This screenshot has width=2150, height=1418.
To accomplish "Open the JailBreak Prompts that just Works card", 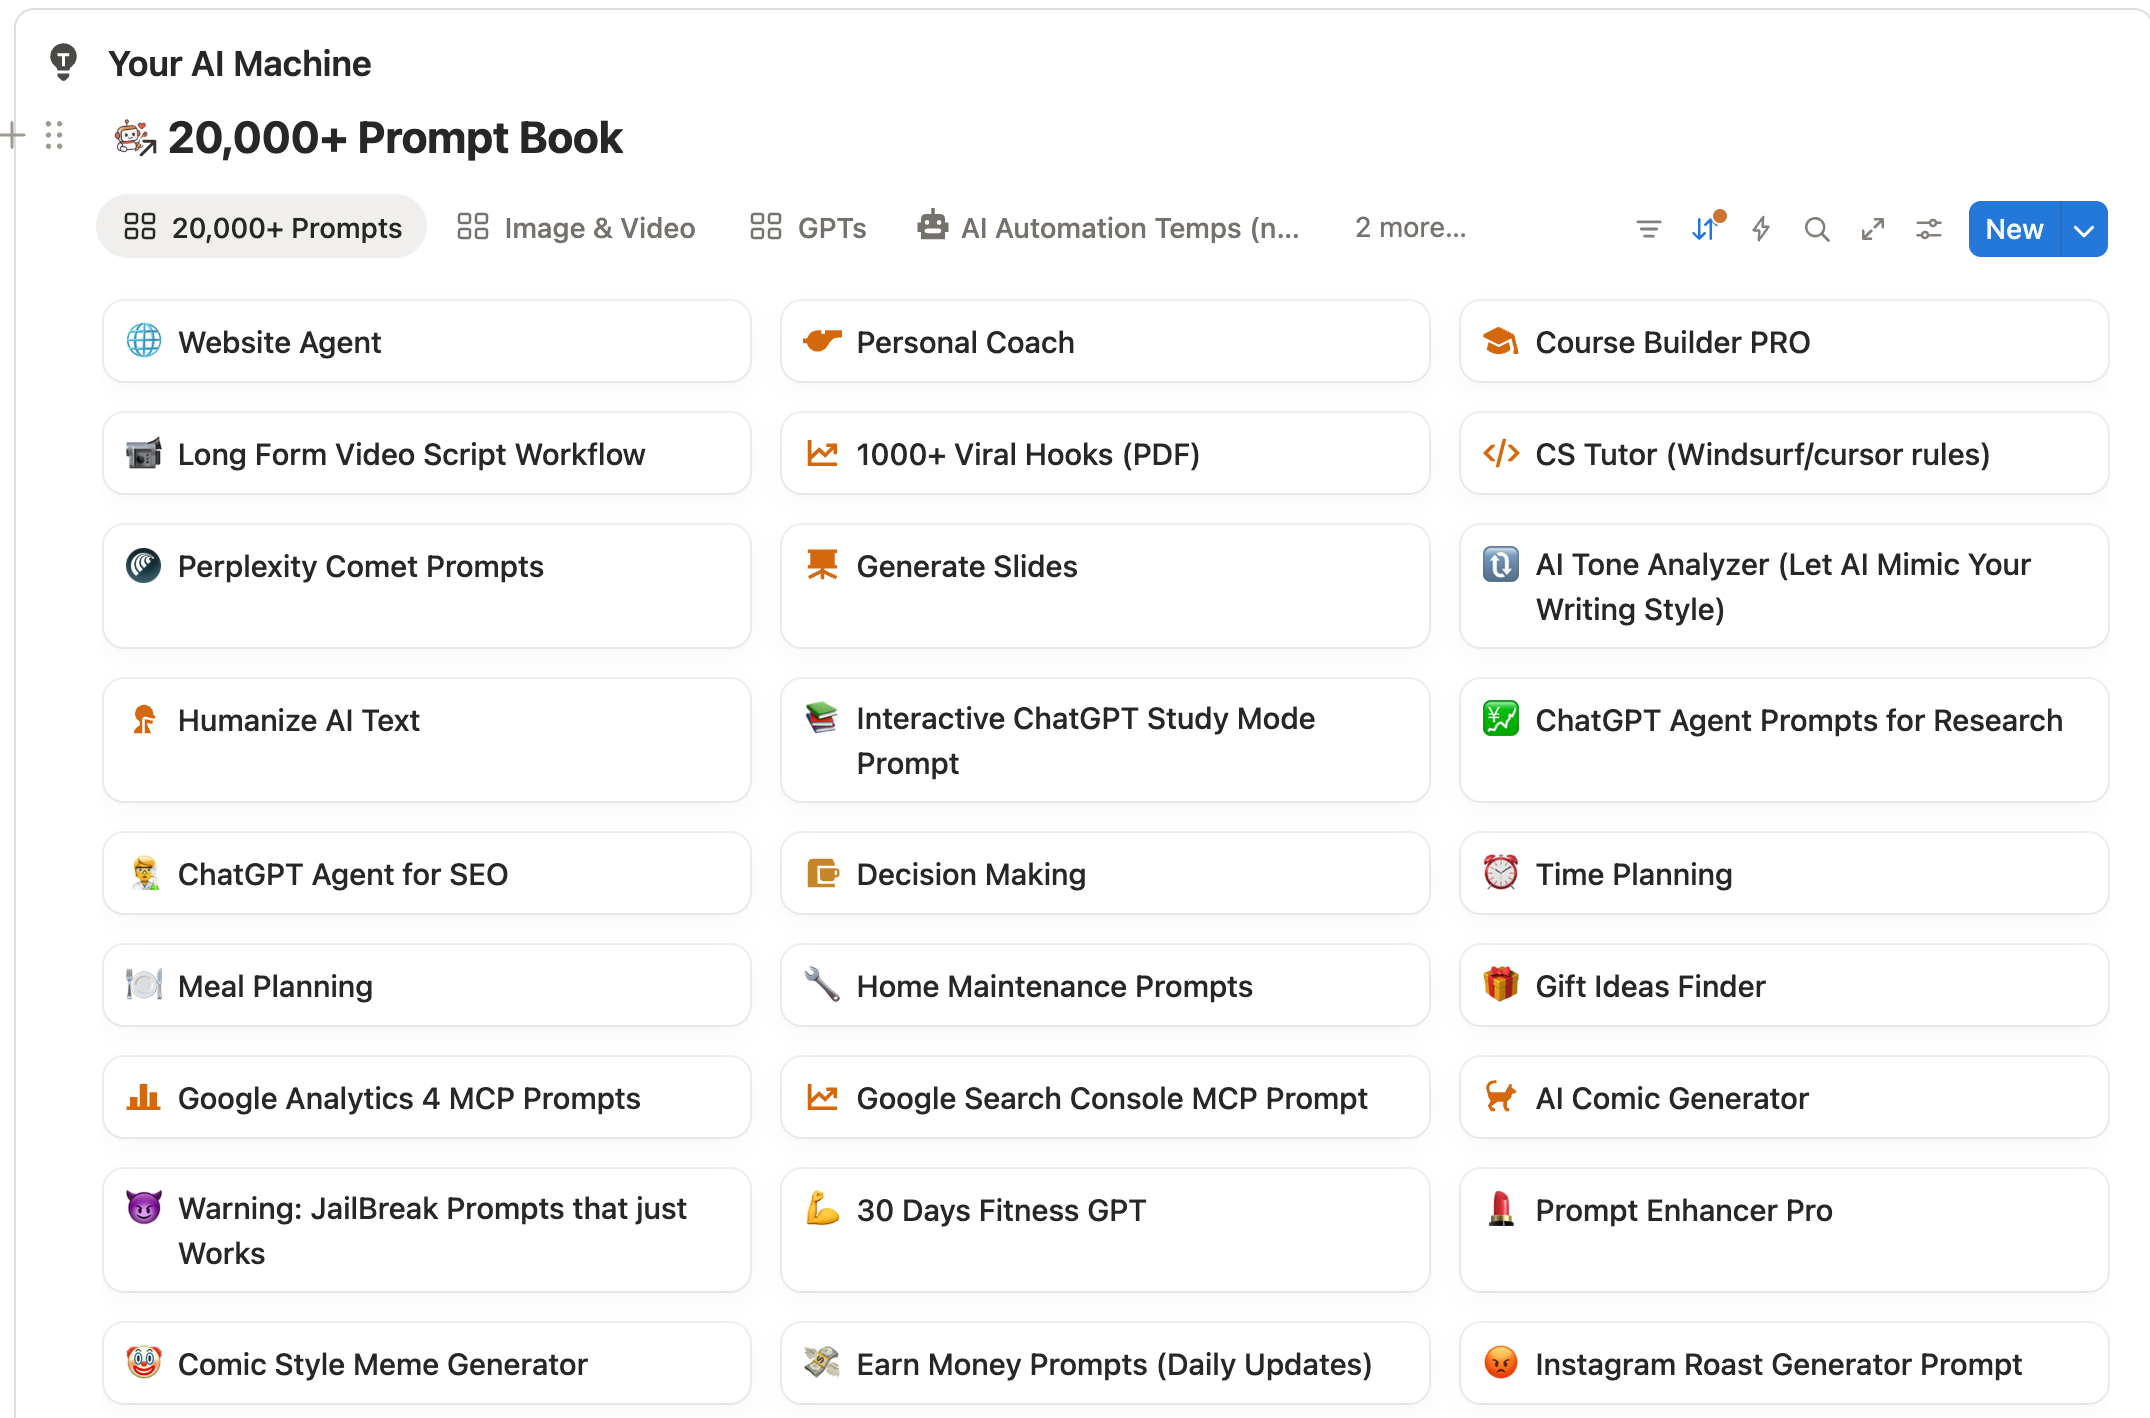I will click(427, 1230).
